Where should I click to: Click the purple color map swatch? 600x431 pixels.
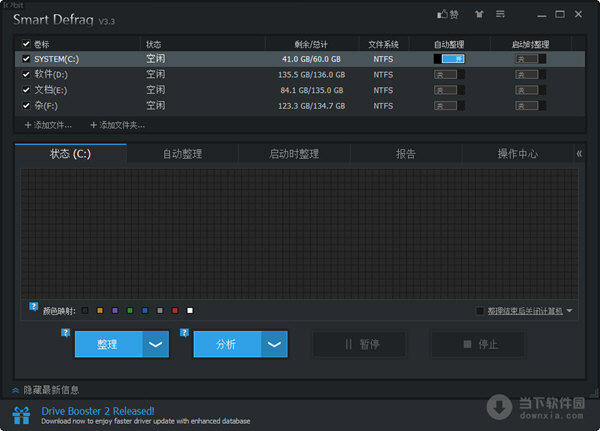115,310
